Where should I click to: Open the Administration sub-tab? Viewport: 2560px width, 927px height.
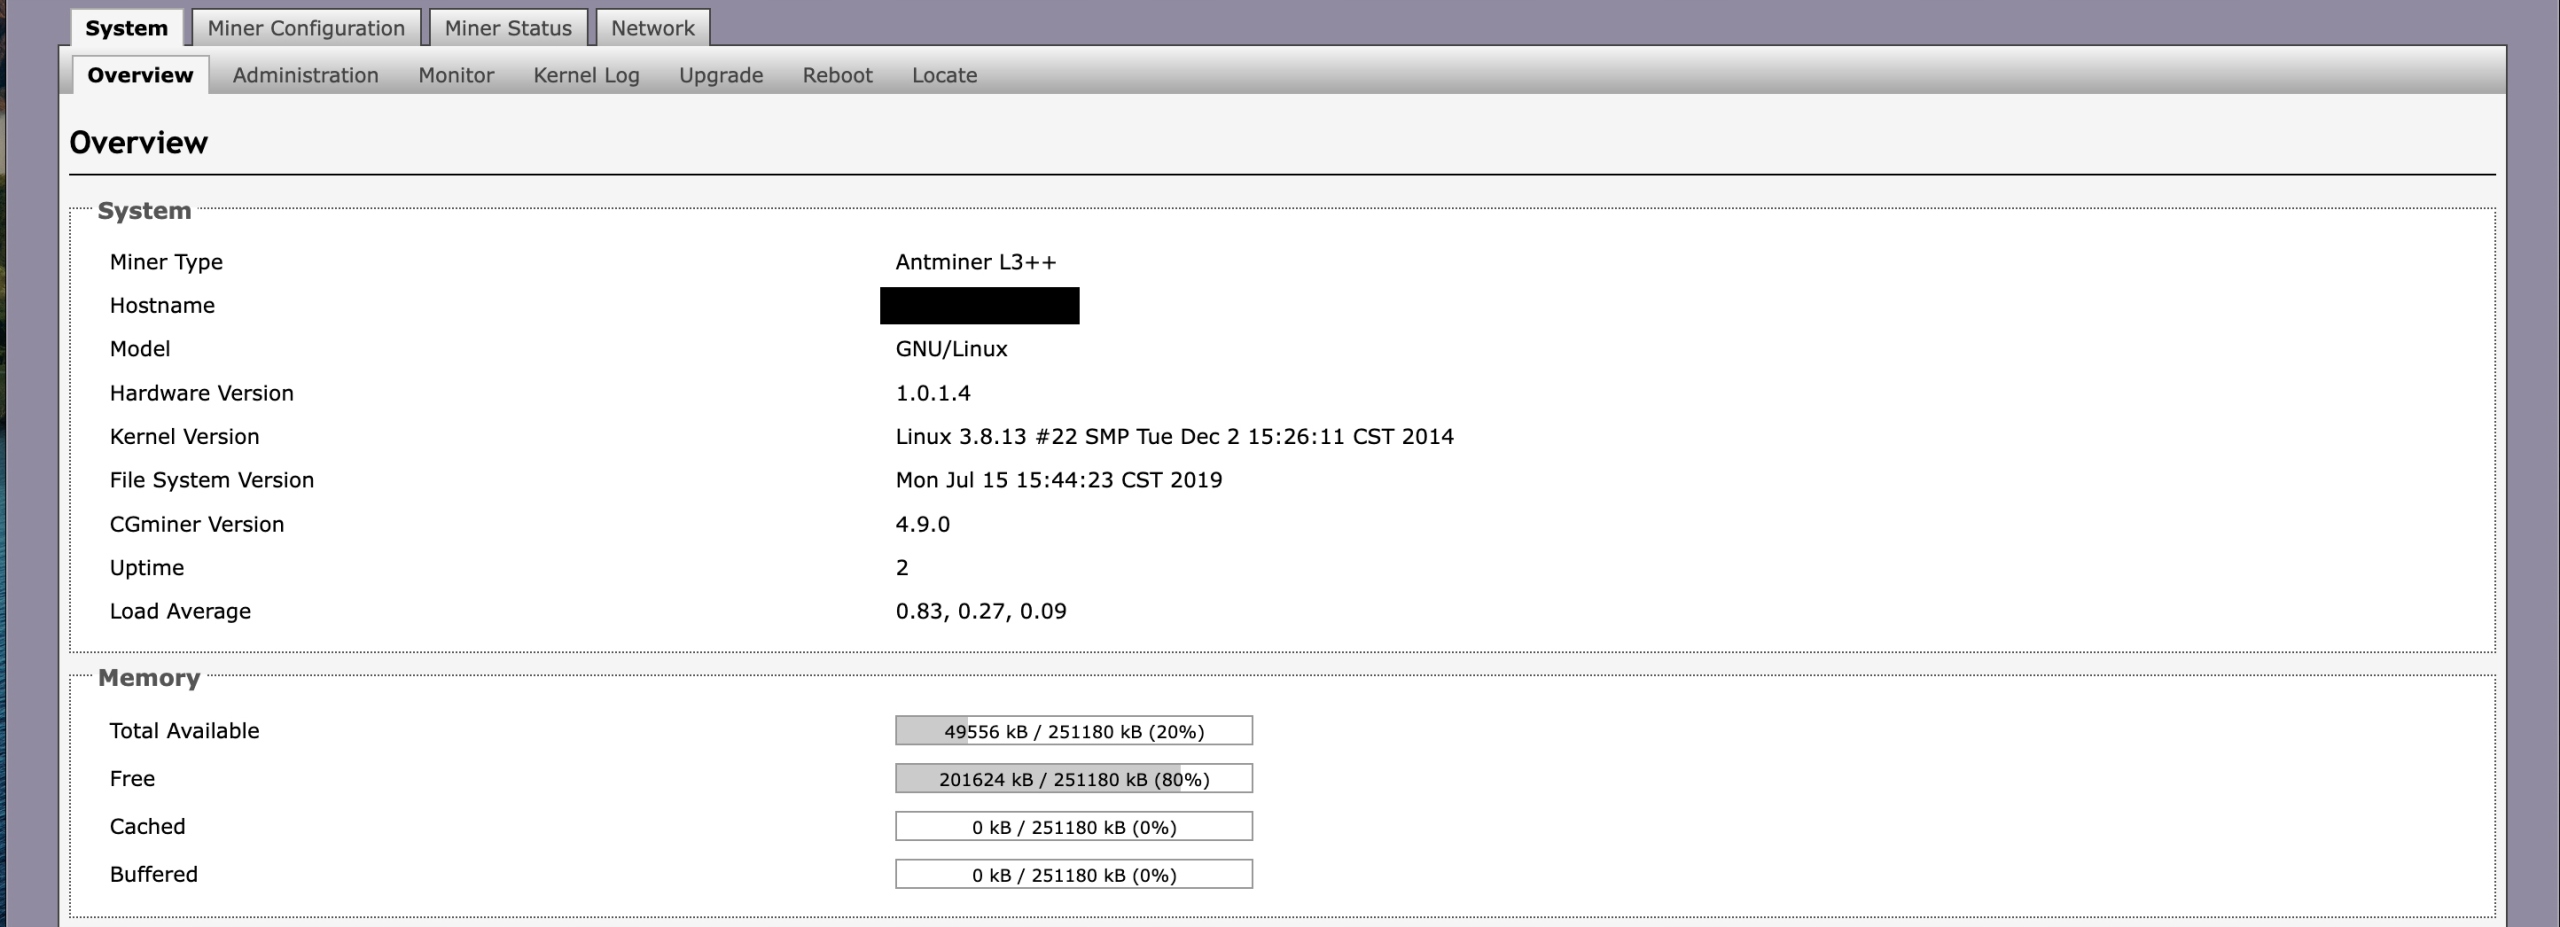[305, 75]
